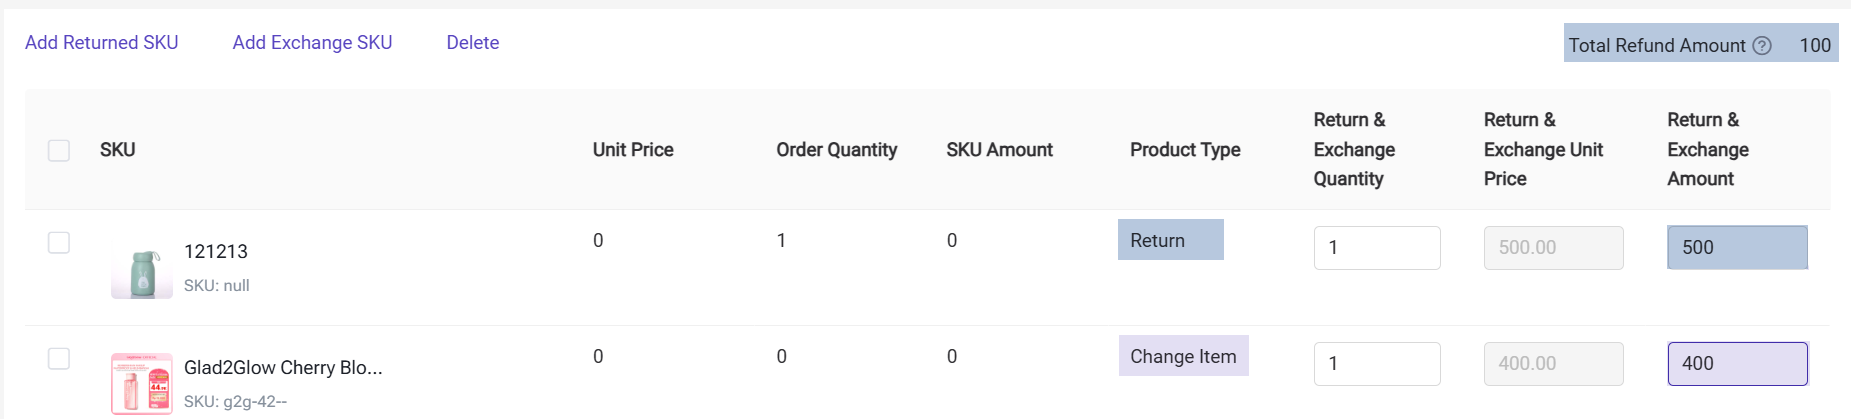Viewport: 1851px width, 419px height.
Task: Edit the Return & Exchange Amount 400 field
Action: 1737,364
